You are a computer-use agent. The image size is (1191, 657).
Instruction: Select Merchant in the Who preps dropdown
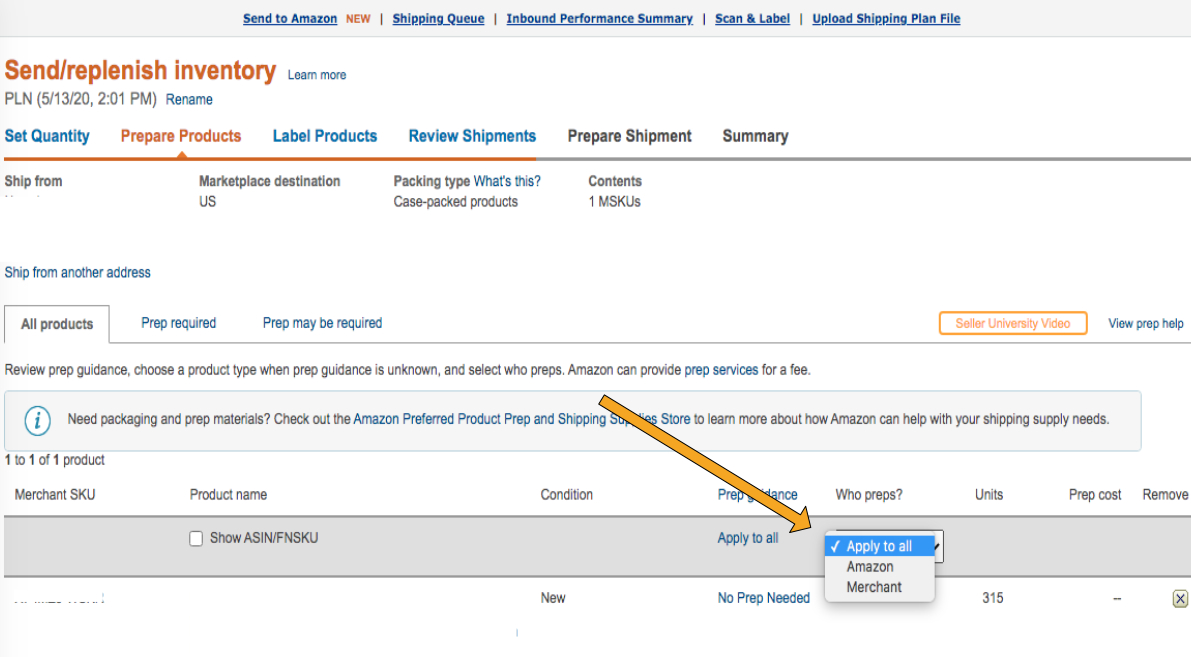point(873,587)
